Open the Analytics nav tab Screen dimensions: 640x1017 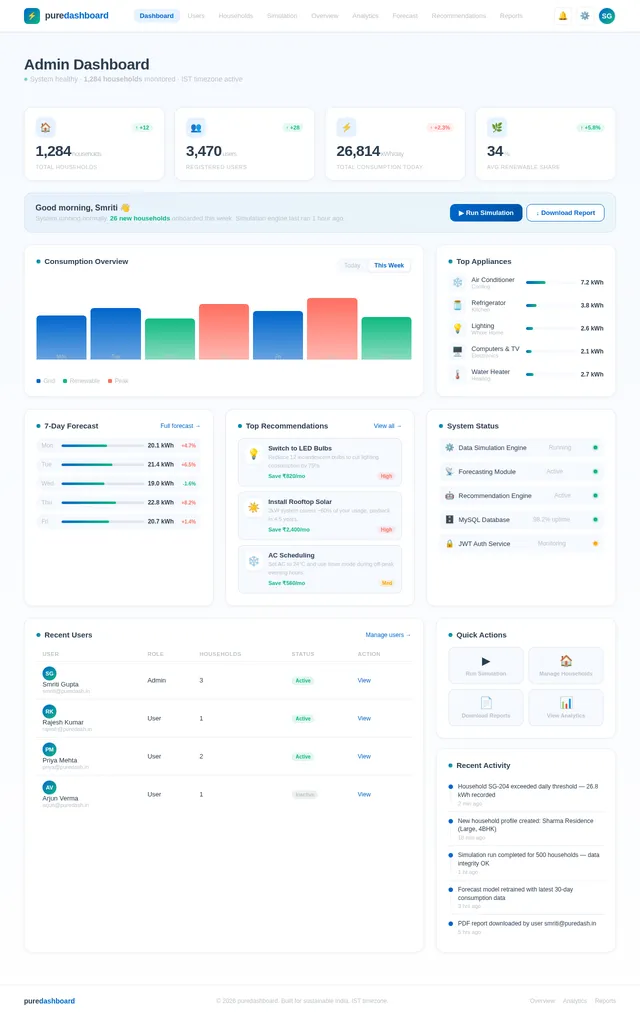pos(365,16)
